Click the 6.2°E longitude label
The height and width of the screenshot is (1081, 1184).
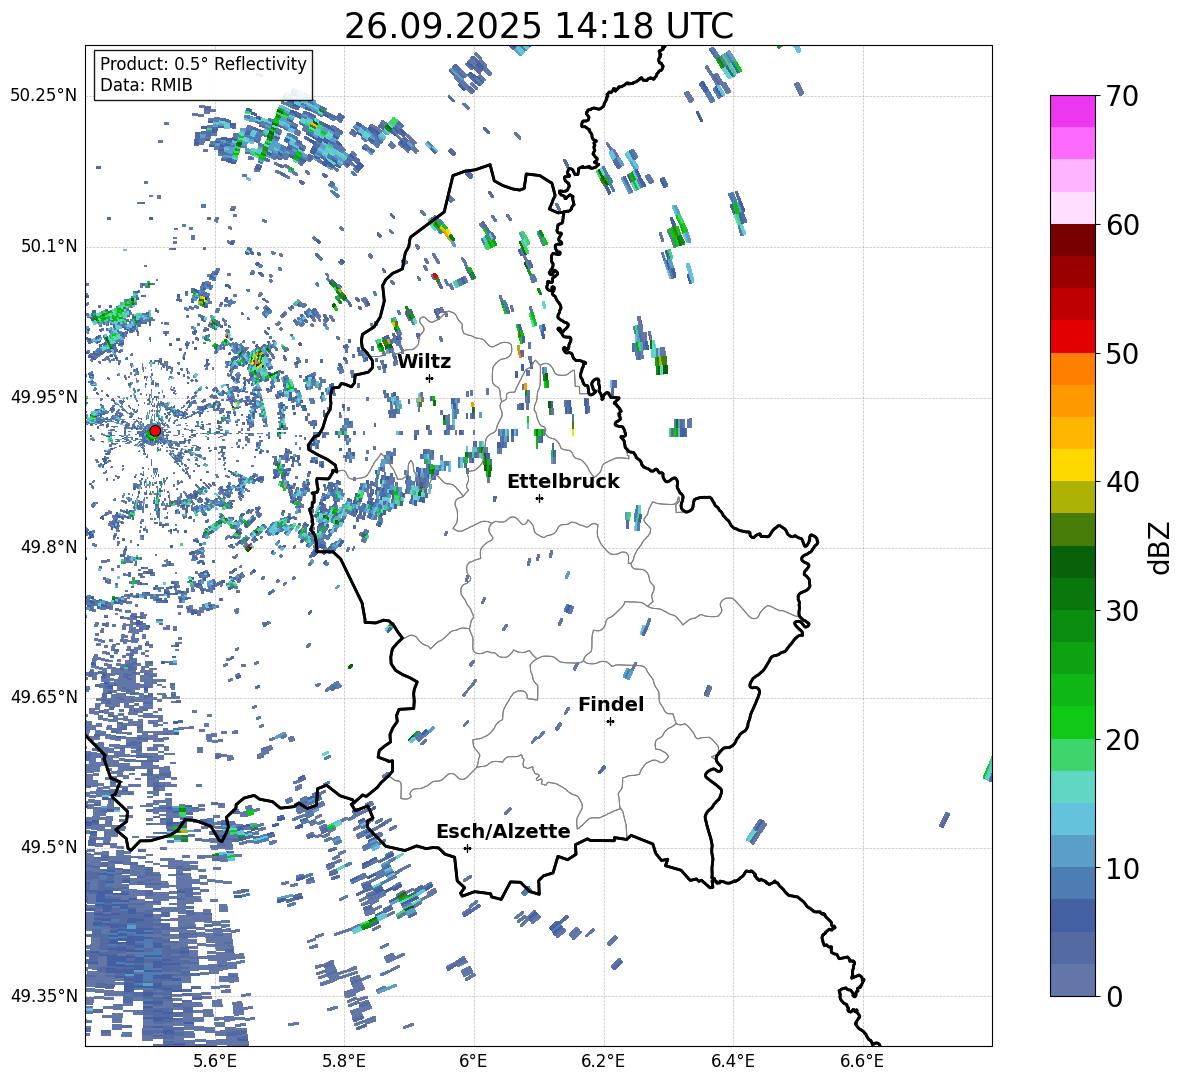pyautogui.click(x=603, y=1061)
